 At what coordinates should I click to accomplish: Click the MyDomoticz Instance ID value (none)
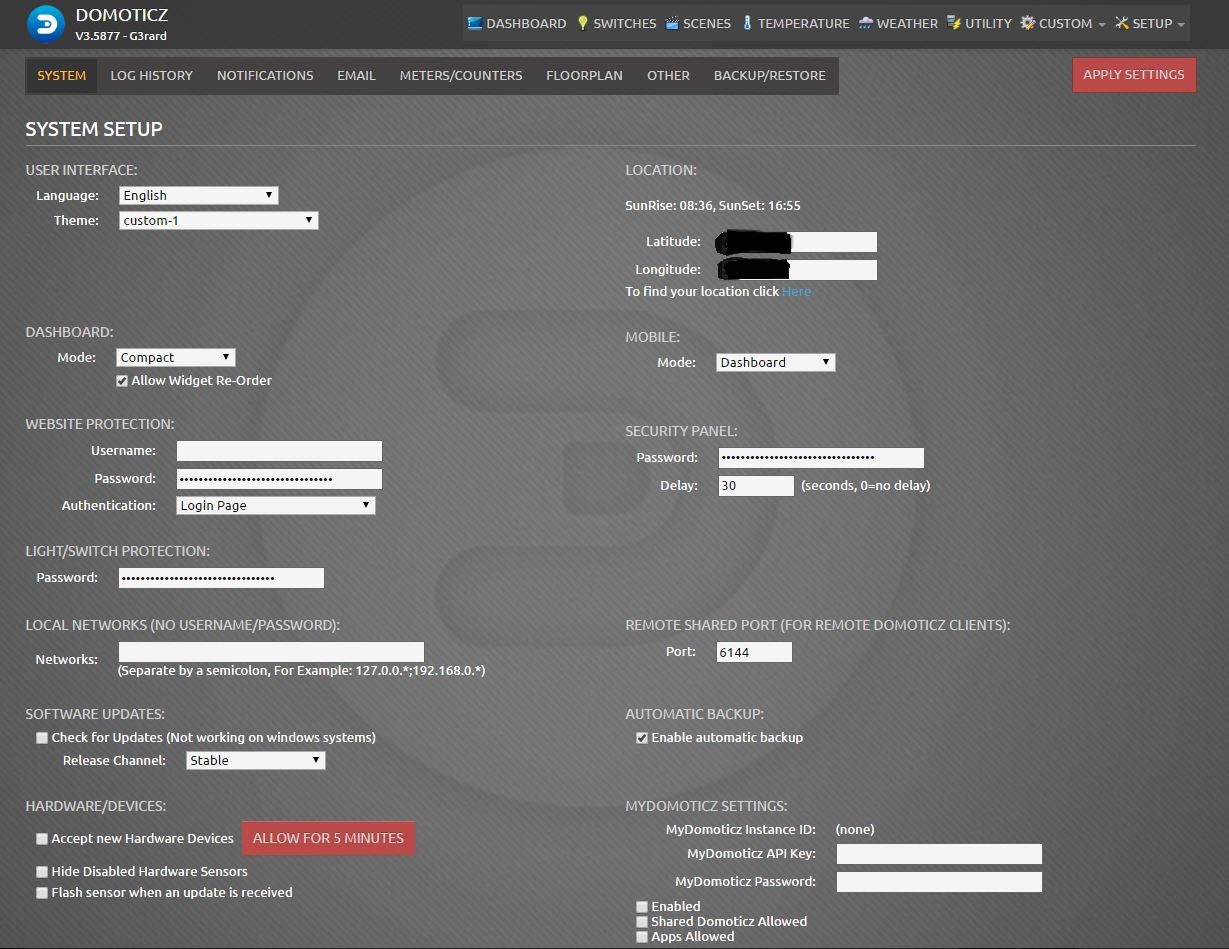[855, 830]
